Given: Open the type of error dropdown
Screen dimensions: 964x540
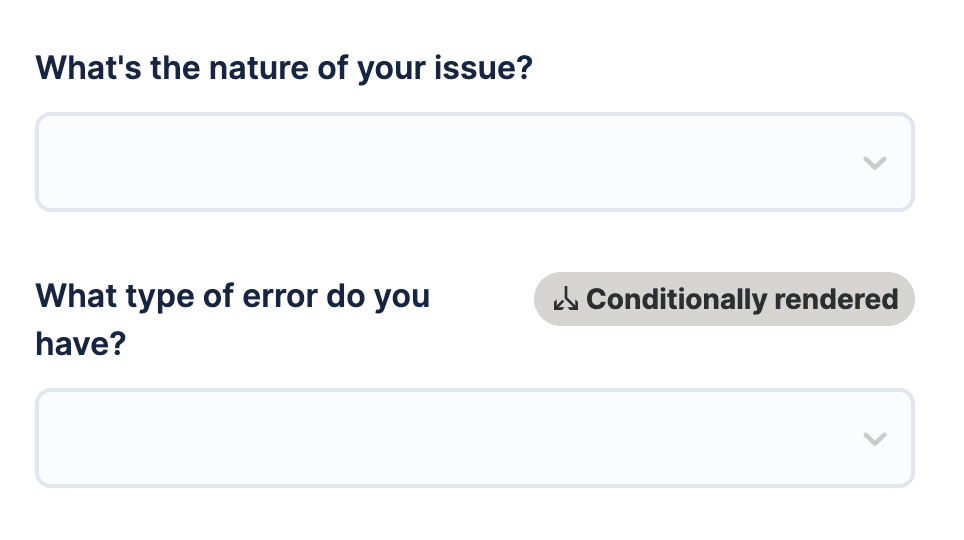Looking at the screenshot, I should point(475,438).
